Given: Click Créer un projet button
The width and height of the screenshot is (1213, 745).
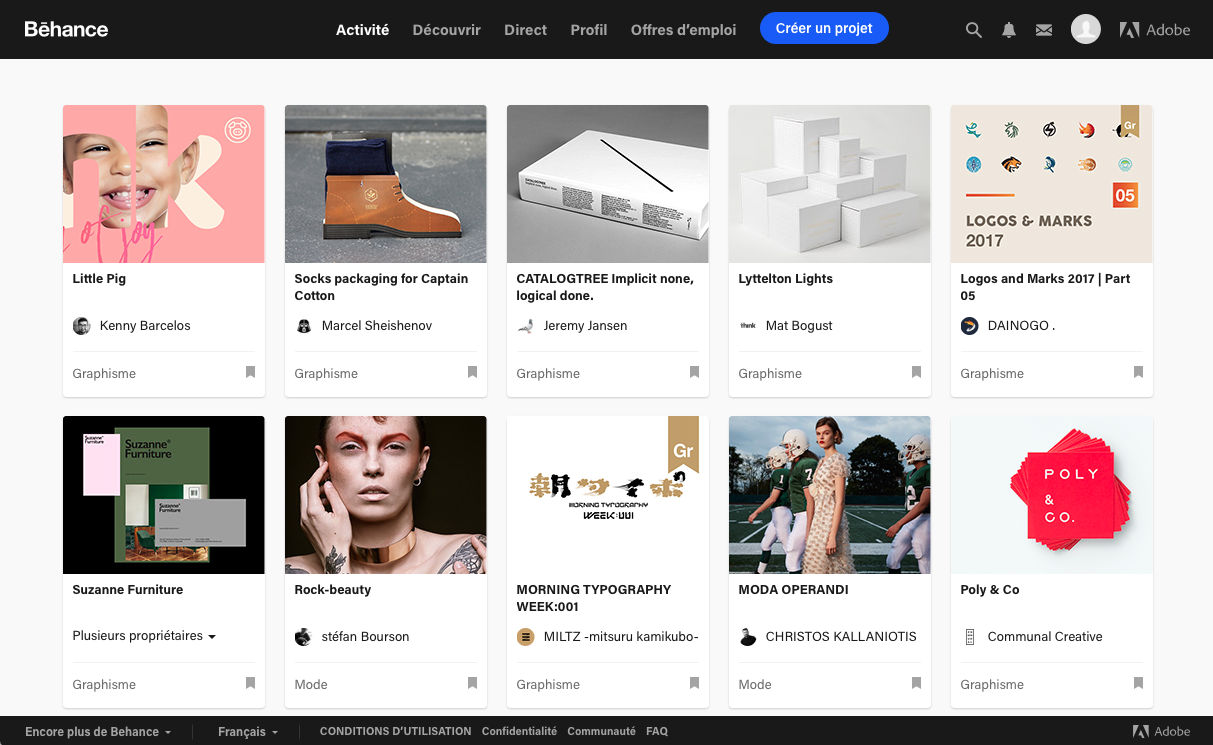Looking at the screenshot, I should (x=824, y=29).
